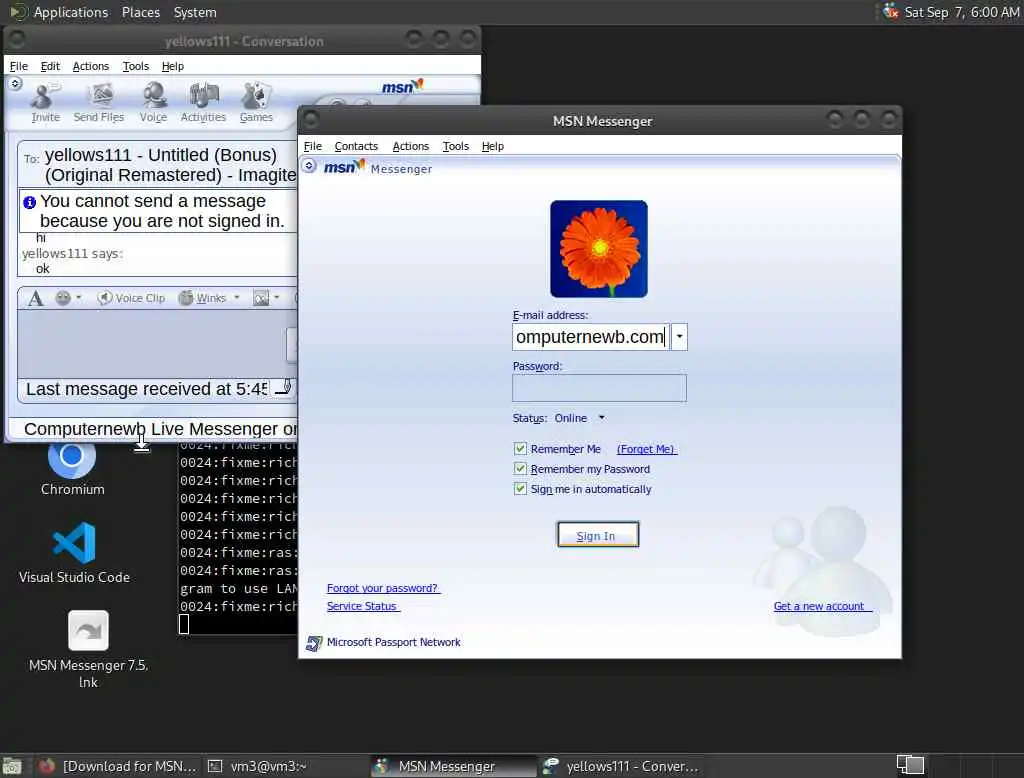Image resolution: width=1024 pixels, height=778 pixels.
Task: Switch to yellows111 - Conver... taskbar item
Action: pos(620,766)
